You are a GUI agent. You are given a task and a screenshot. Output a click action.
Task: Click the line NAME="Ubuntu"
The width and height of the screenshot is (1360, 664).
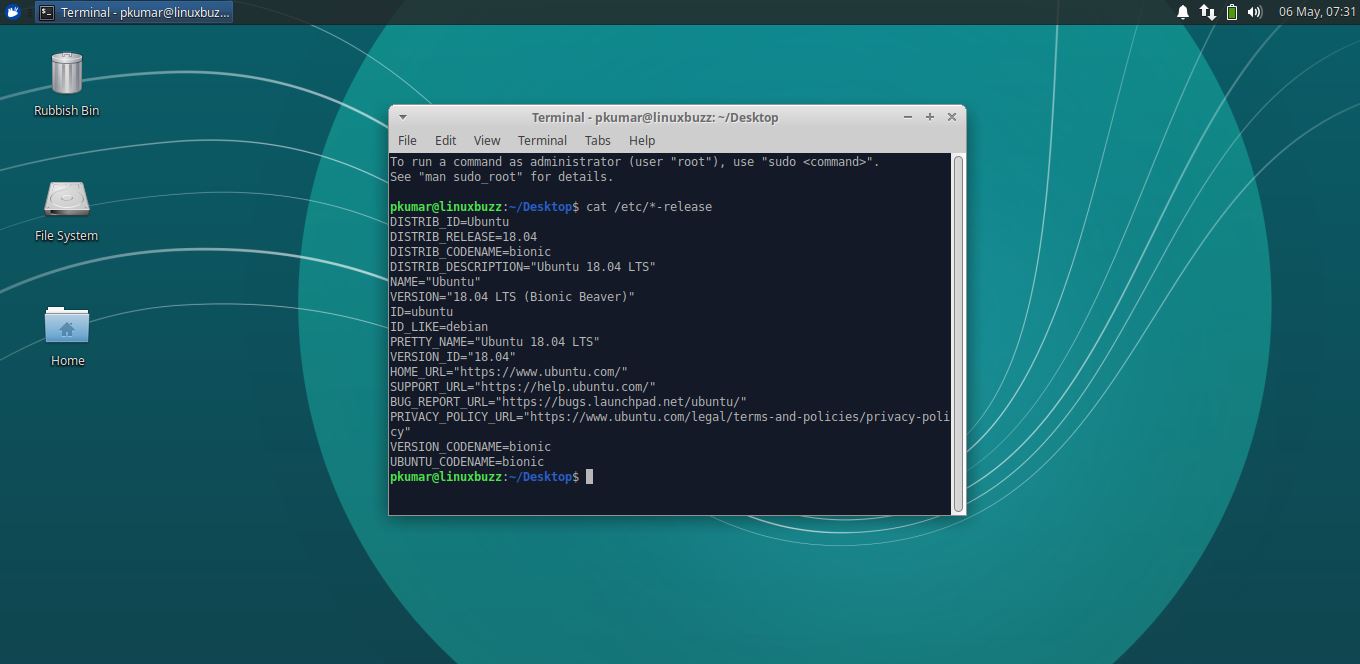(x=435, y=282)
